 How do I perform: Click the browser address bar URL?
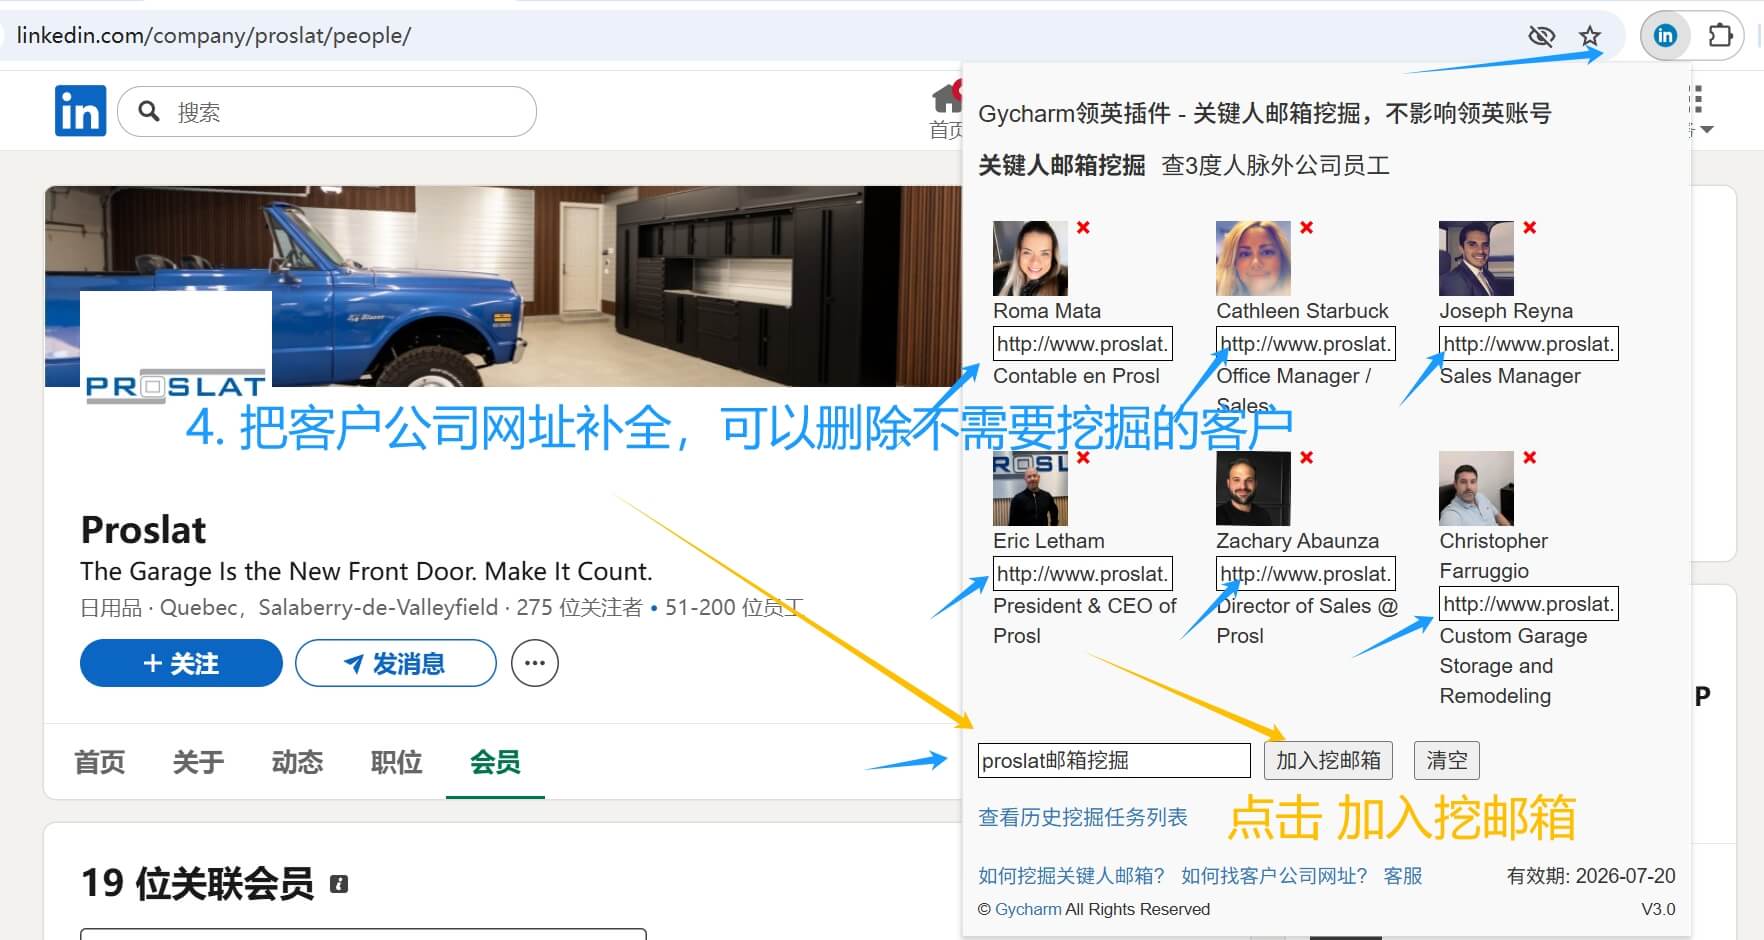[214, 36]
